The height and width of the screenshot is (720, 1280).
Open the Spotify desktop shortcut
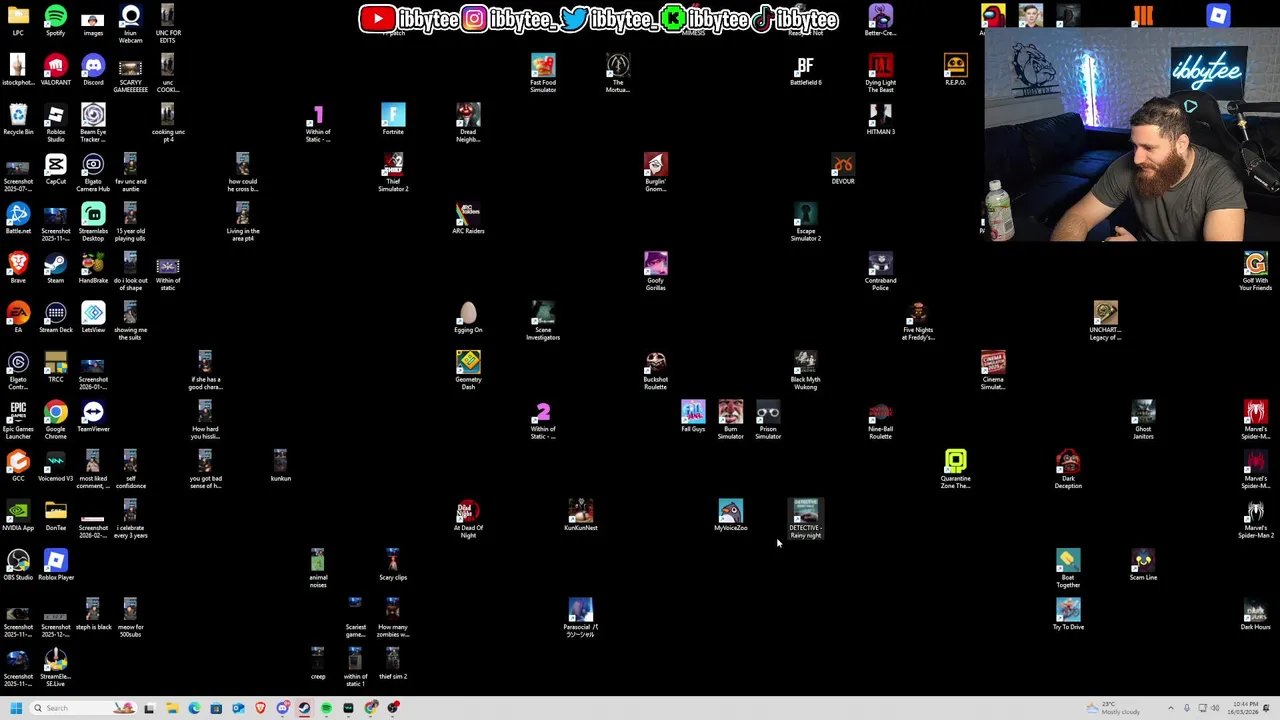[55, 21]
